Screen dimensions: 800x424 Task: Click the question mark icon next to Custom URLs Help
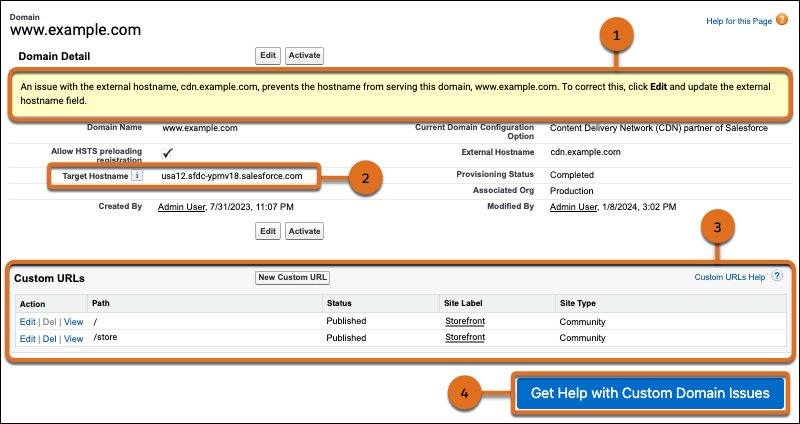tap(776, 276)
